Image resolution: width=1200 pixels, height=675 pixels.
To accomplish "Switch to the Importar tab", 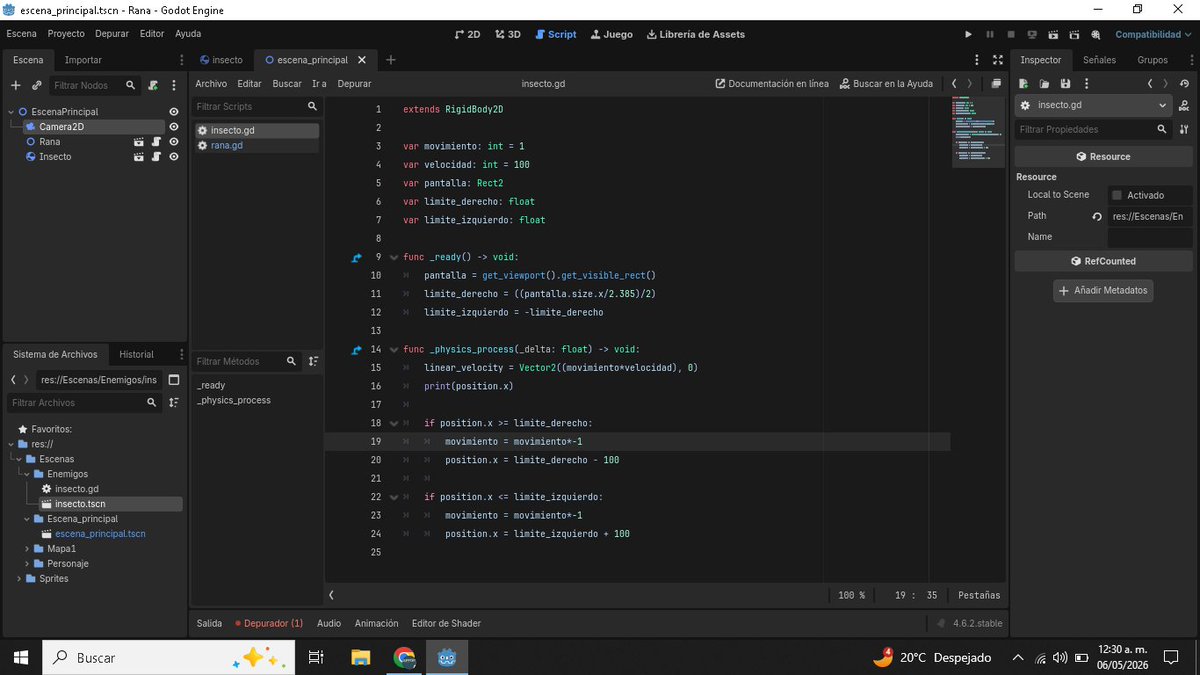I will coord(83,60).
